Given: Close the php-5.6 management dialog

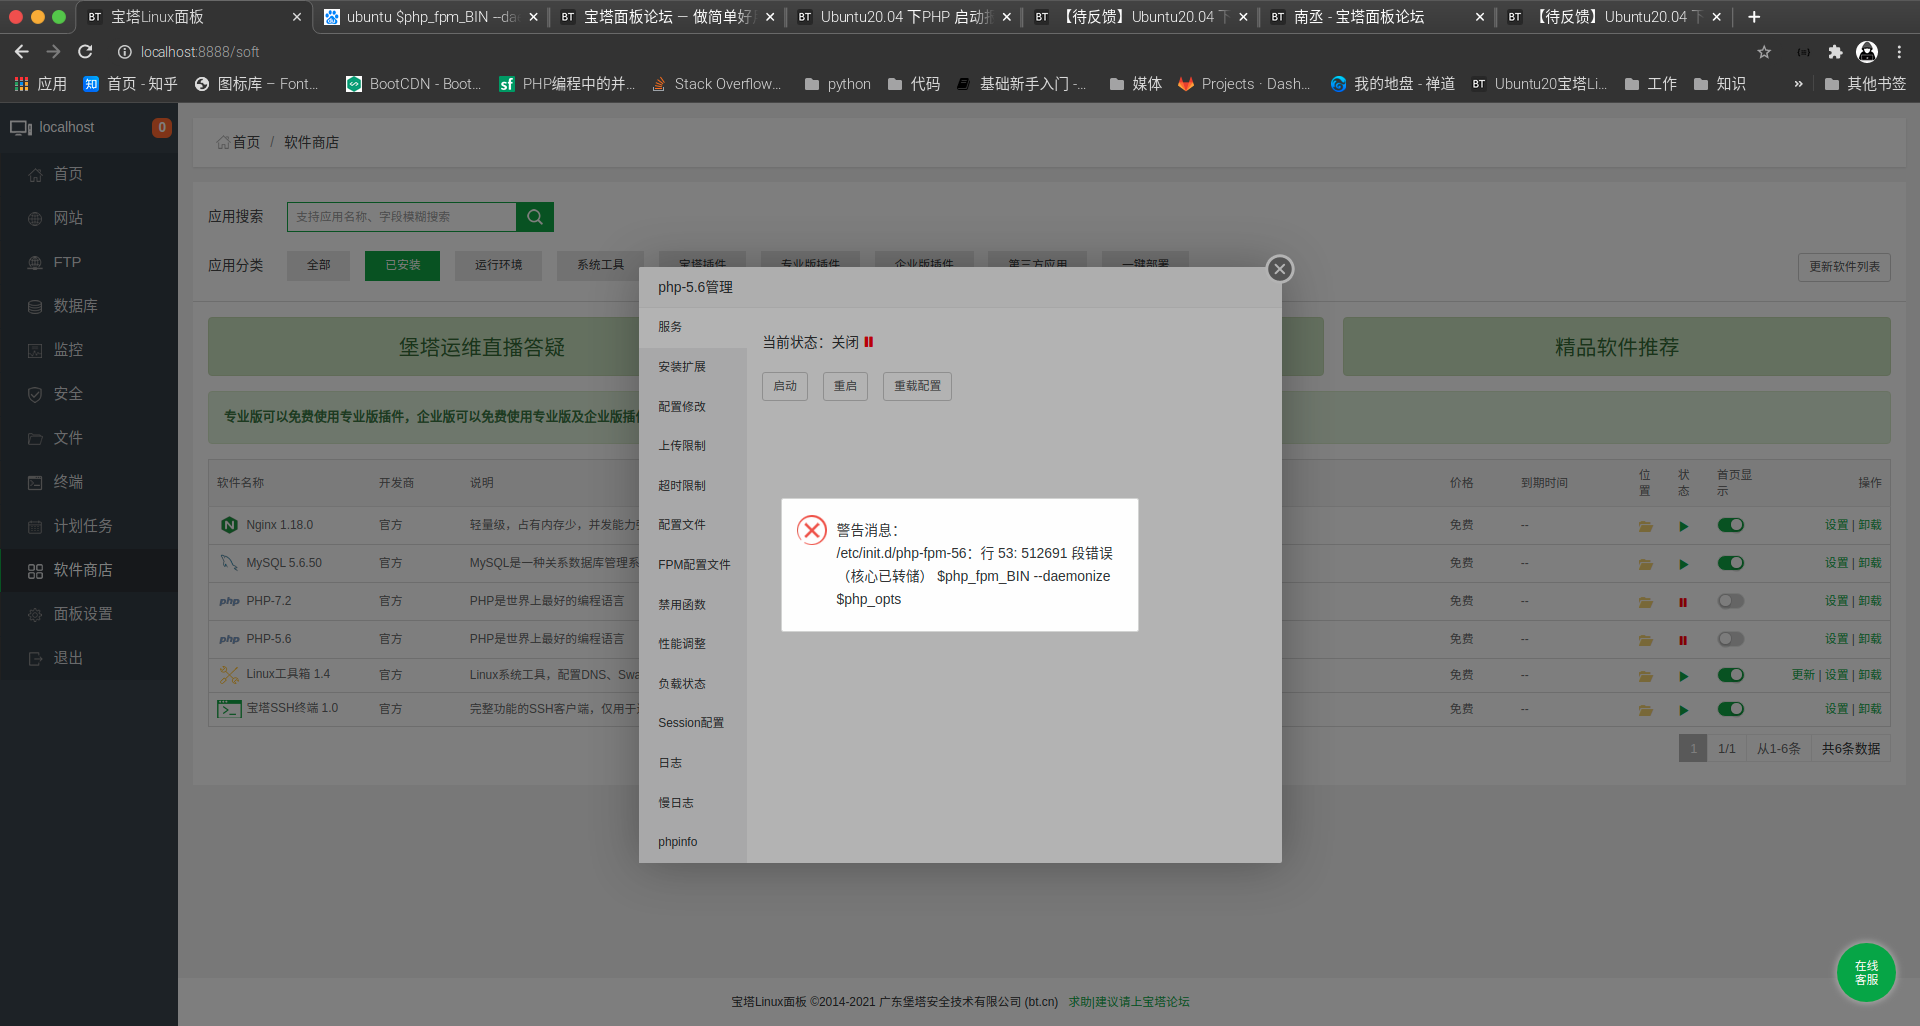Looking at the screenshot, I should [x=1279, y=269].
